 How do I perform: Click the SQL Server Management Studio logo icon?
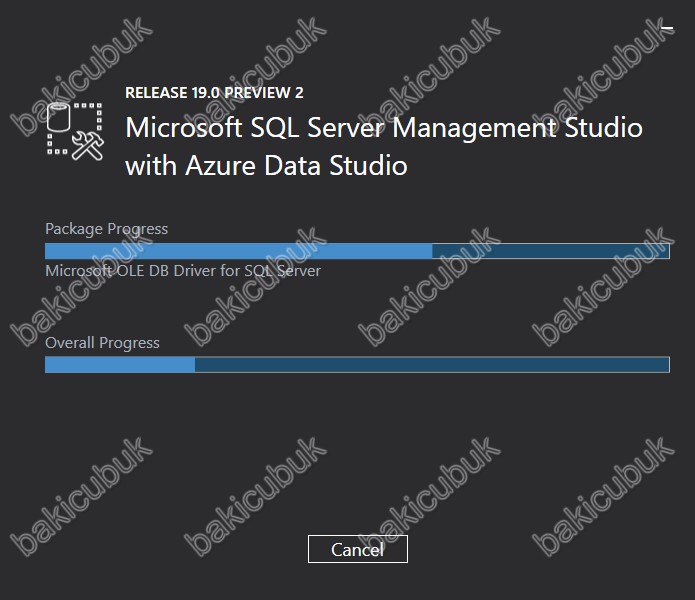coord(75,131)
